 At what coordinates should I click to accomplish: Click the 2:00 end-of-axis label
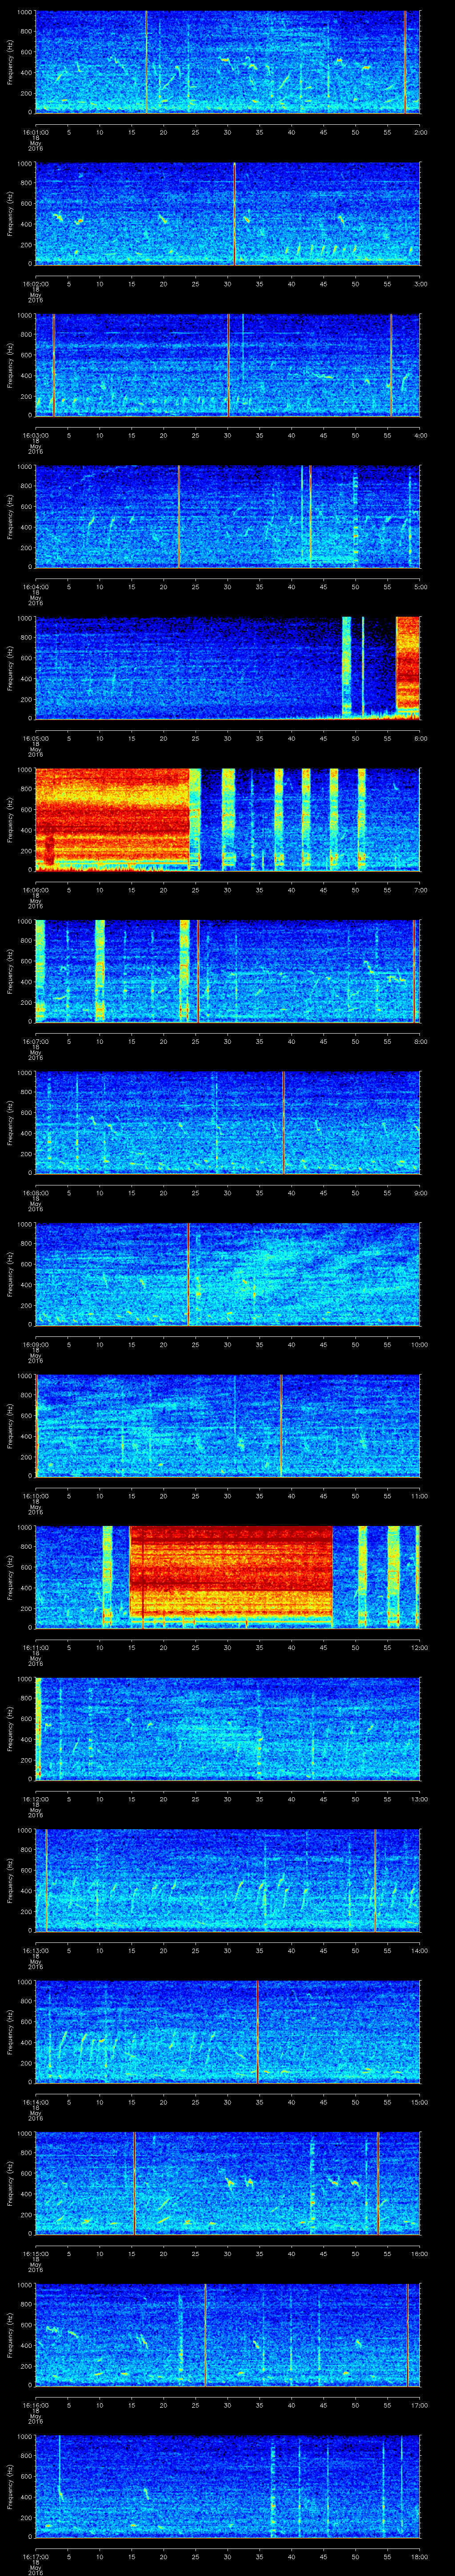(420, 132)
